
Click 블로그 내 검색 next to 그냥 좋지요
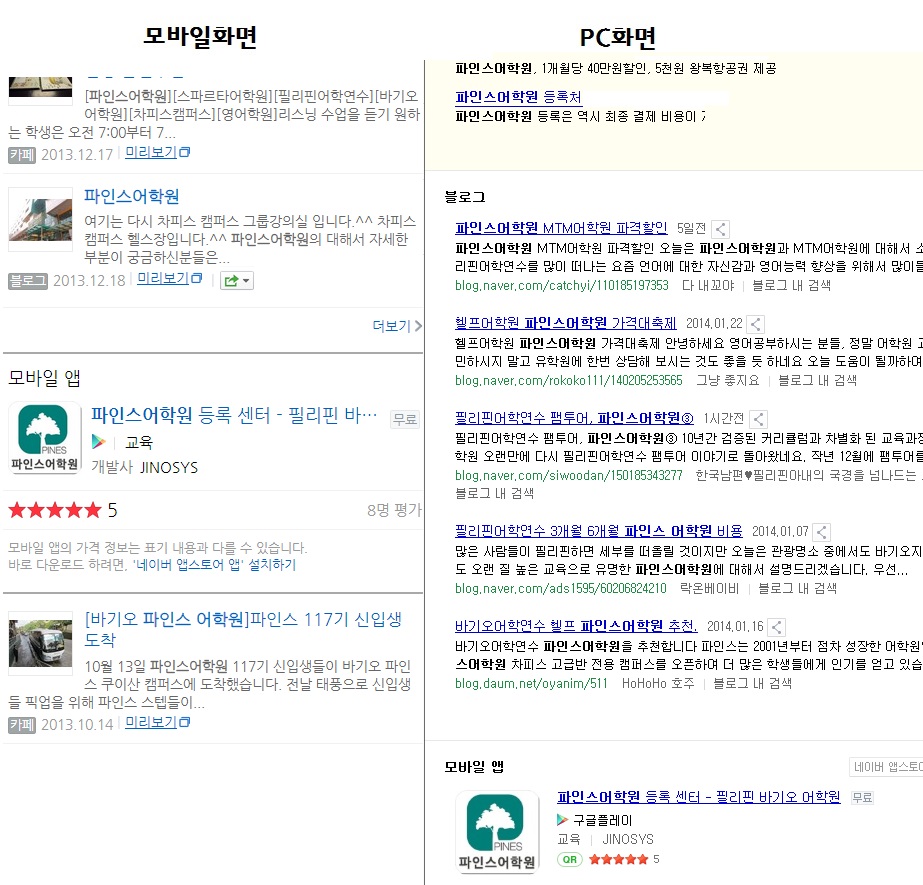tap(818, 380)
